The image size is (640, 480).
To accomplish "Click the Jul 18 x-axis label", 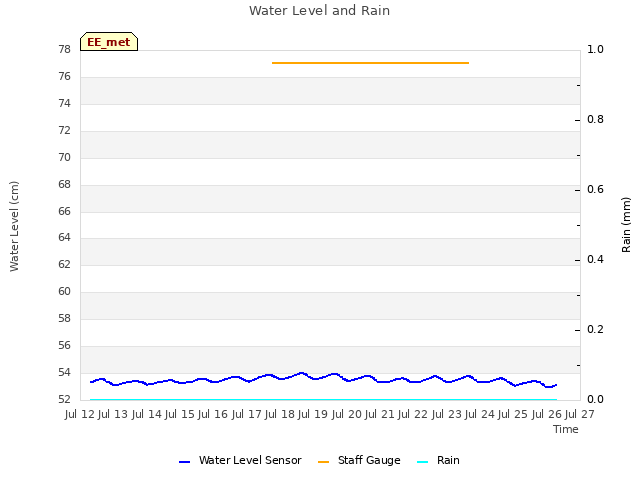I will coord(280,414).
